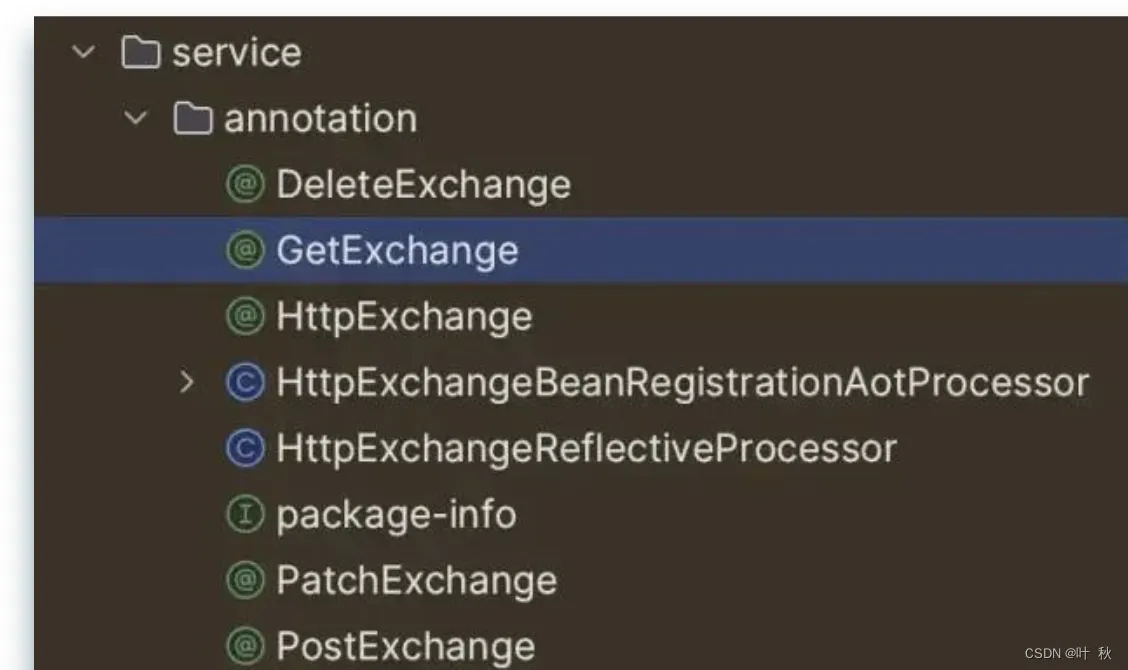The height and width of the screenshot is (670, 1128).
Task: Open the HttpExchange annotation file
Action: coord(404,317)
